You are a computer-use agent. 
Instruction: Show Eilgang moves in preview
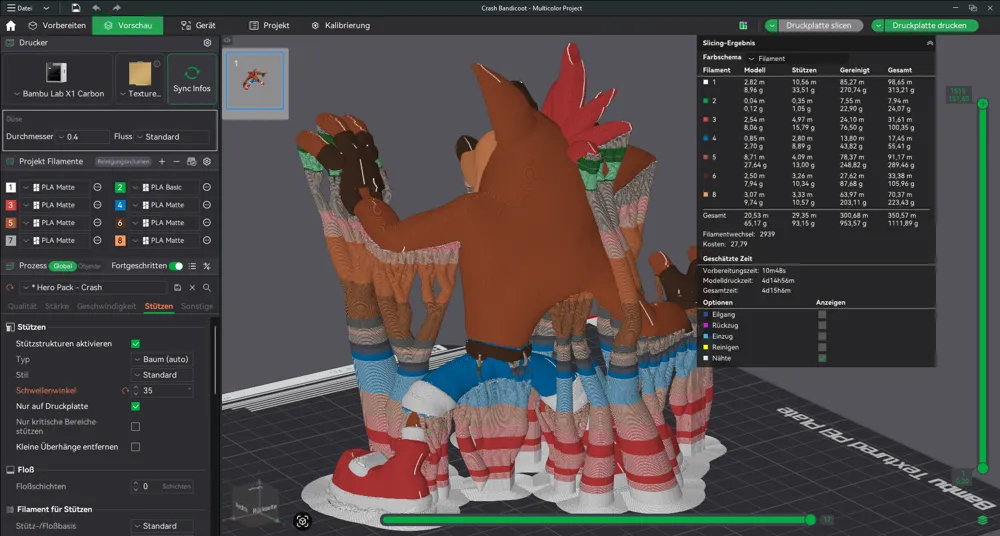[x=822, y=315]
